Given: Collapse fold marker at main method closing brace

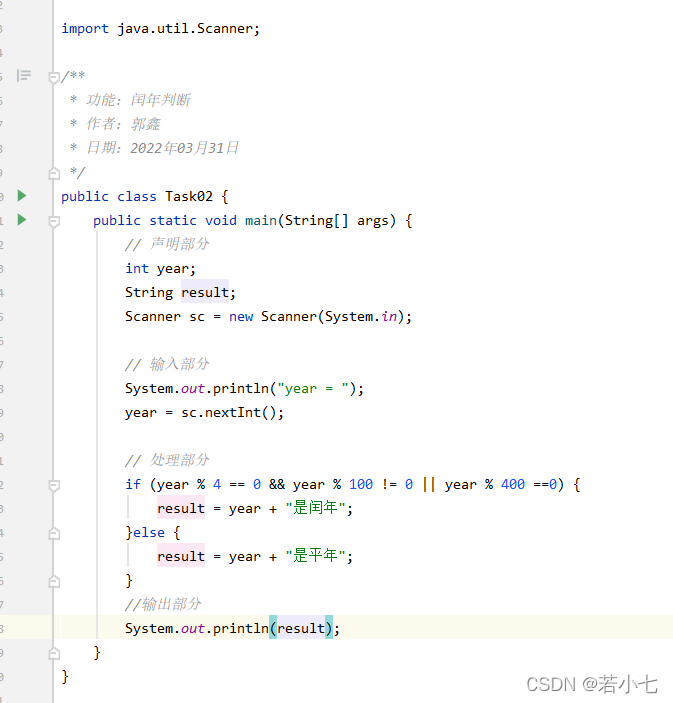Looking at the screenshot, I should [x=54, y=653].
